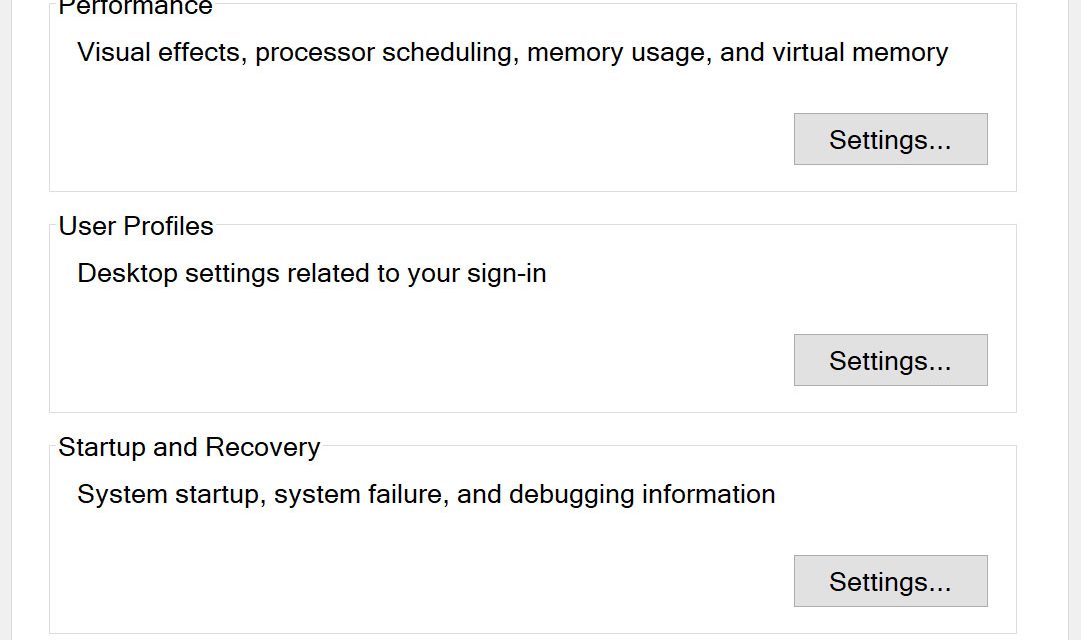
Task: Click the words 'memory usage'
Action: click(615, 52)
